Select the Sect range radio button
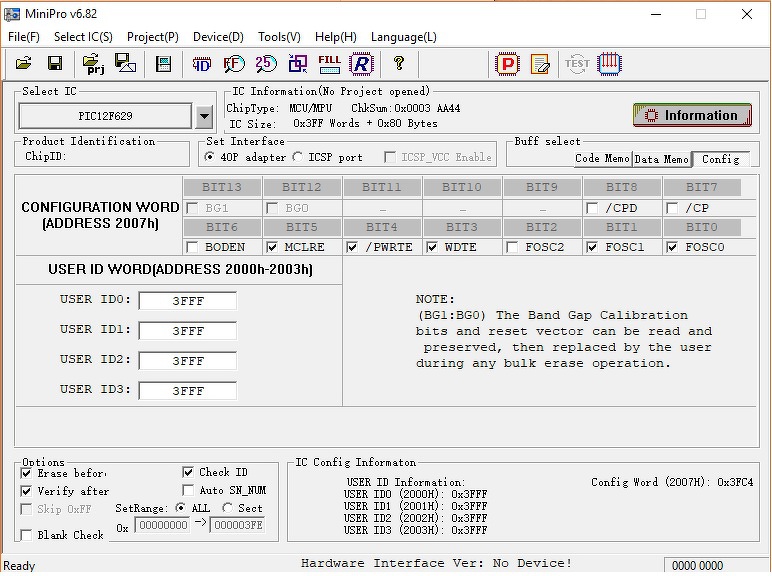 [x=227, y=508]
